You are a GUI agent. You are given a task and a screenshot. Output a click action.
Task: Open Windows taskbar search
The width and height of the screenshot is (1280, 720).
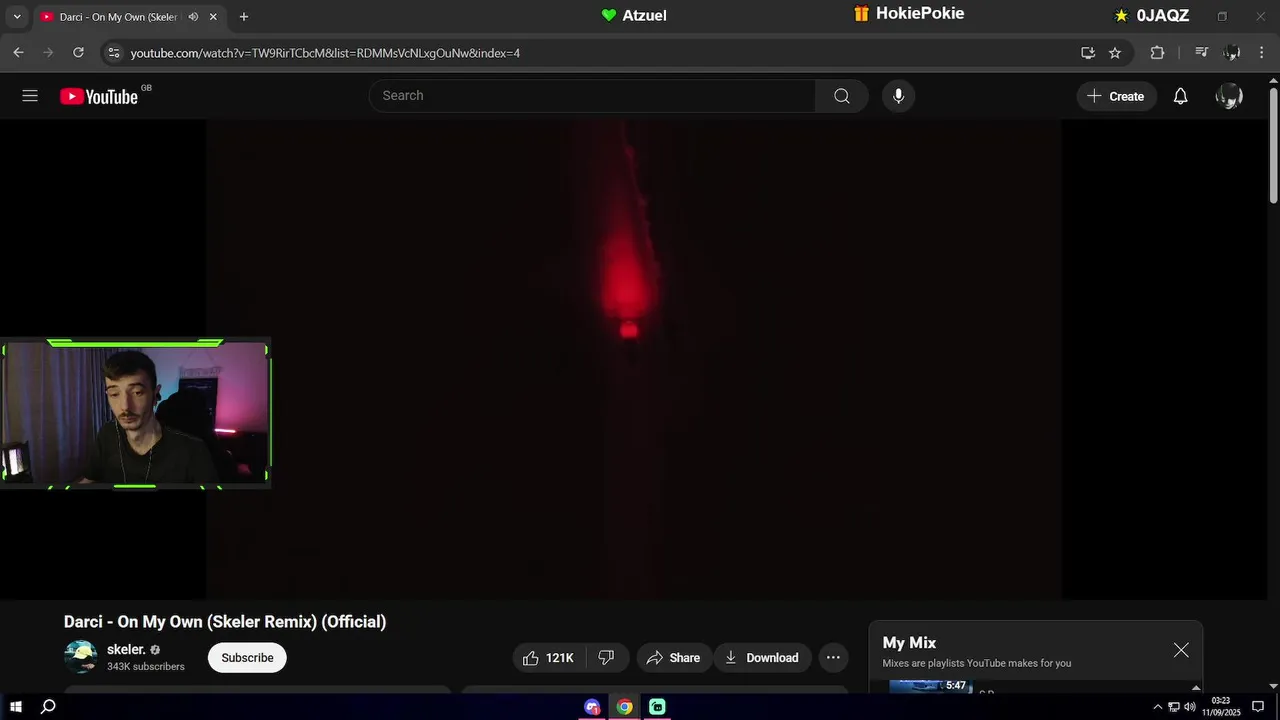[x=47, y=707]
